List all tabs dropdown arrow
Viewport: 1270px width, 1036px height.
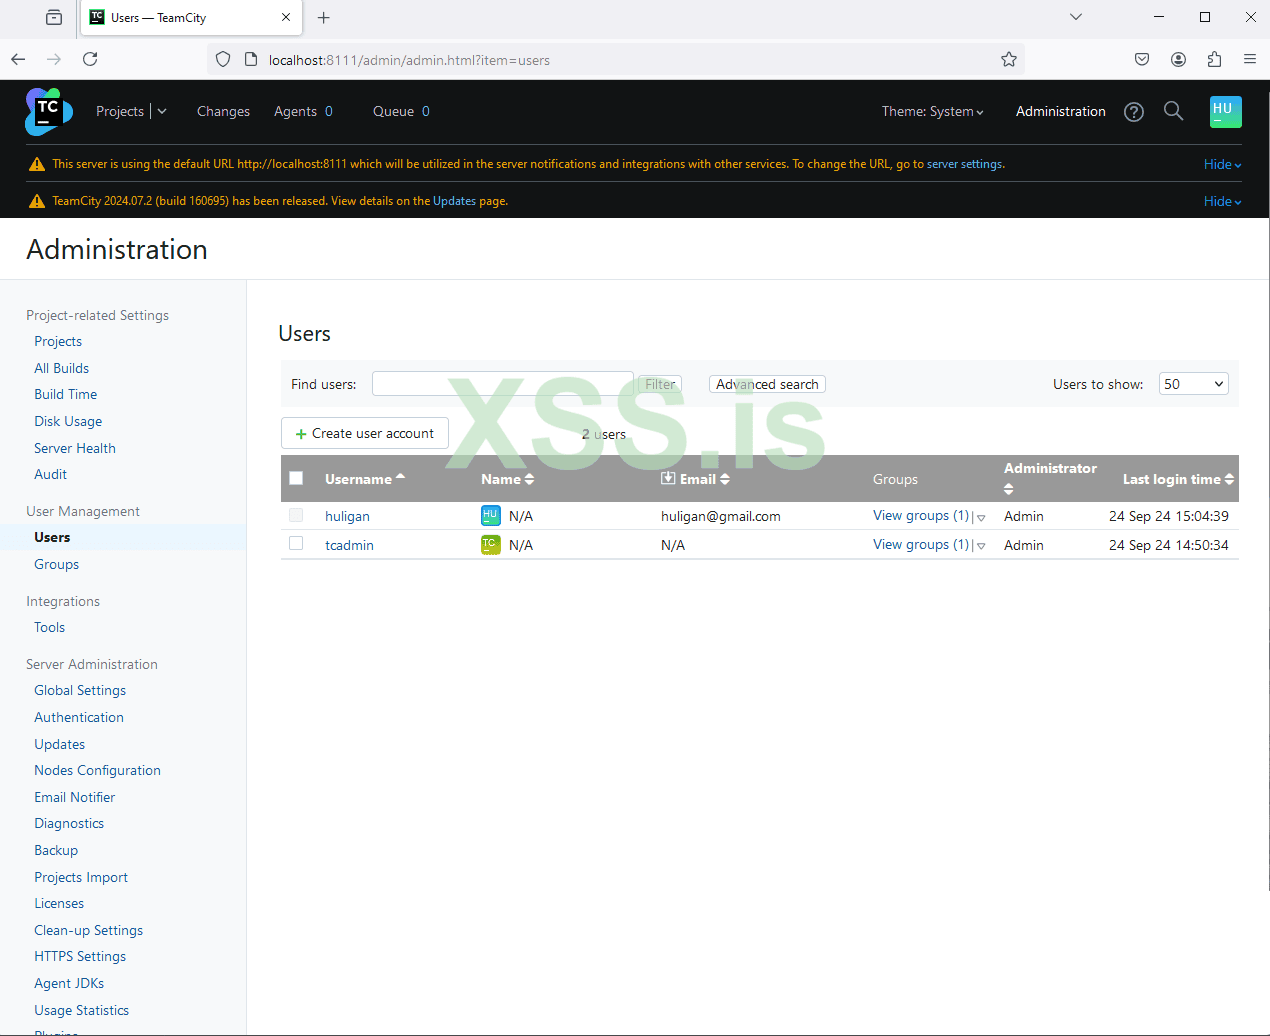click(1076, 17)
